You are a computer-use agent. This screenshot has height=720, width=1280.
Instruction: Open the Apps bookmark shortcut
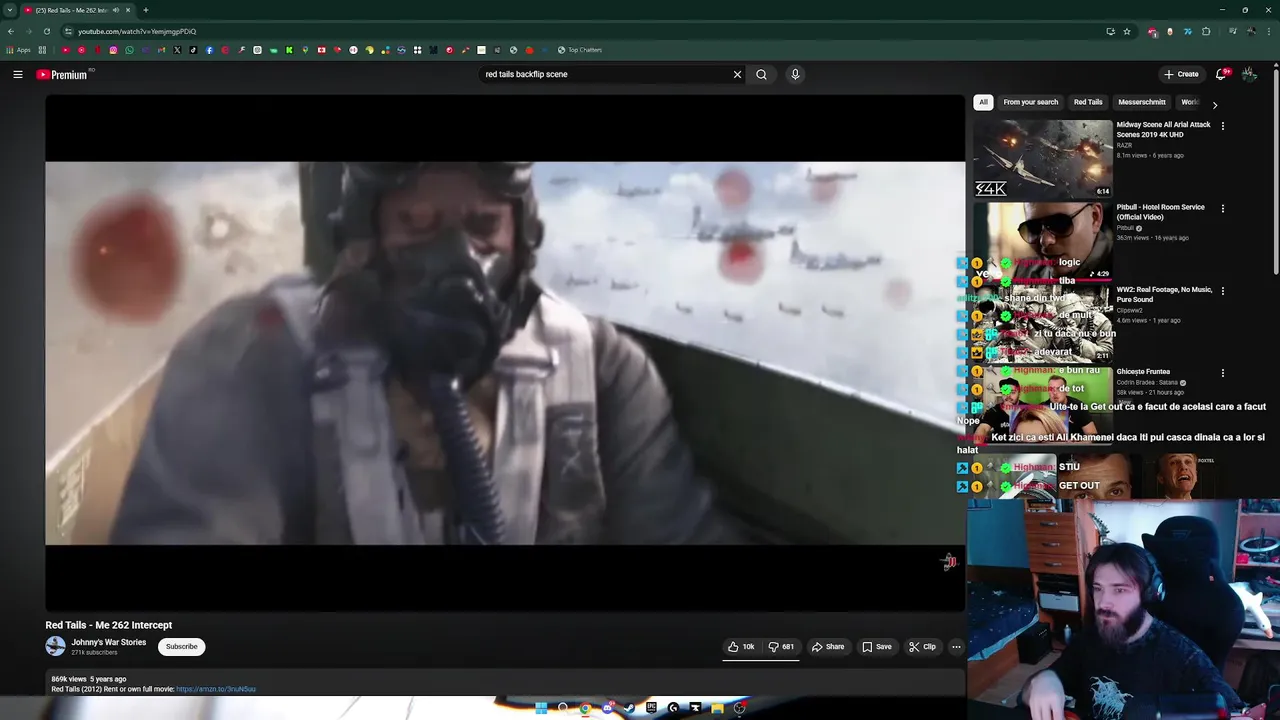coord(18,50)
